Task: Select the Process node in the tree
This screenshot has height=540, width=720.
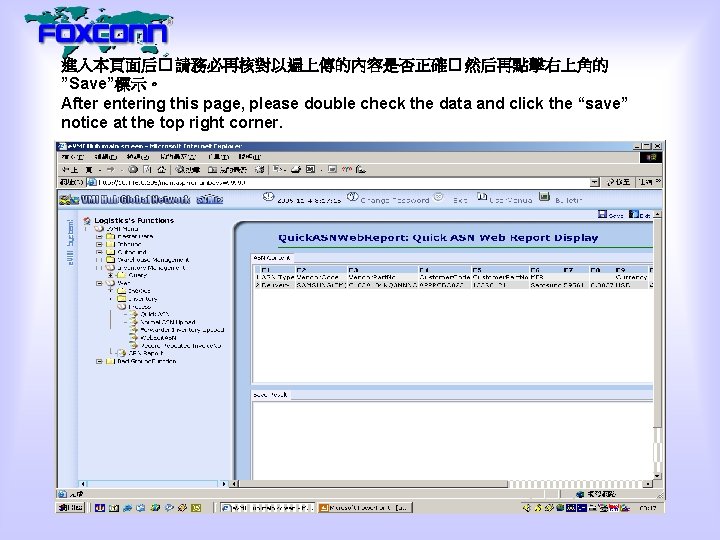Action: pyautogui.click(x=140, y=306)
